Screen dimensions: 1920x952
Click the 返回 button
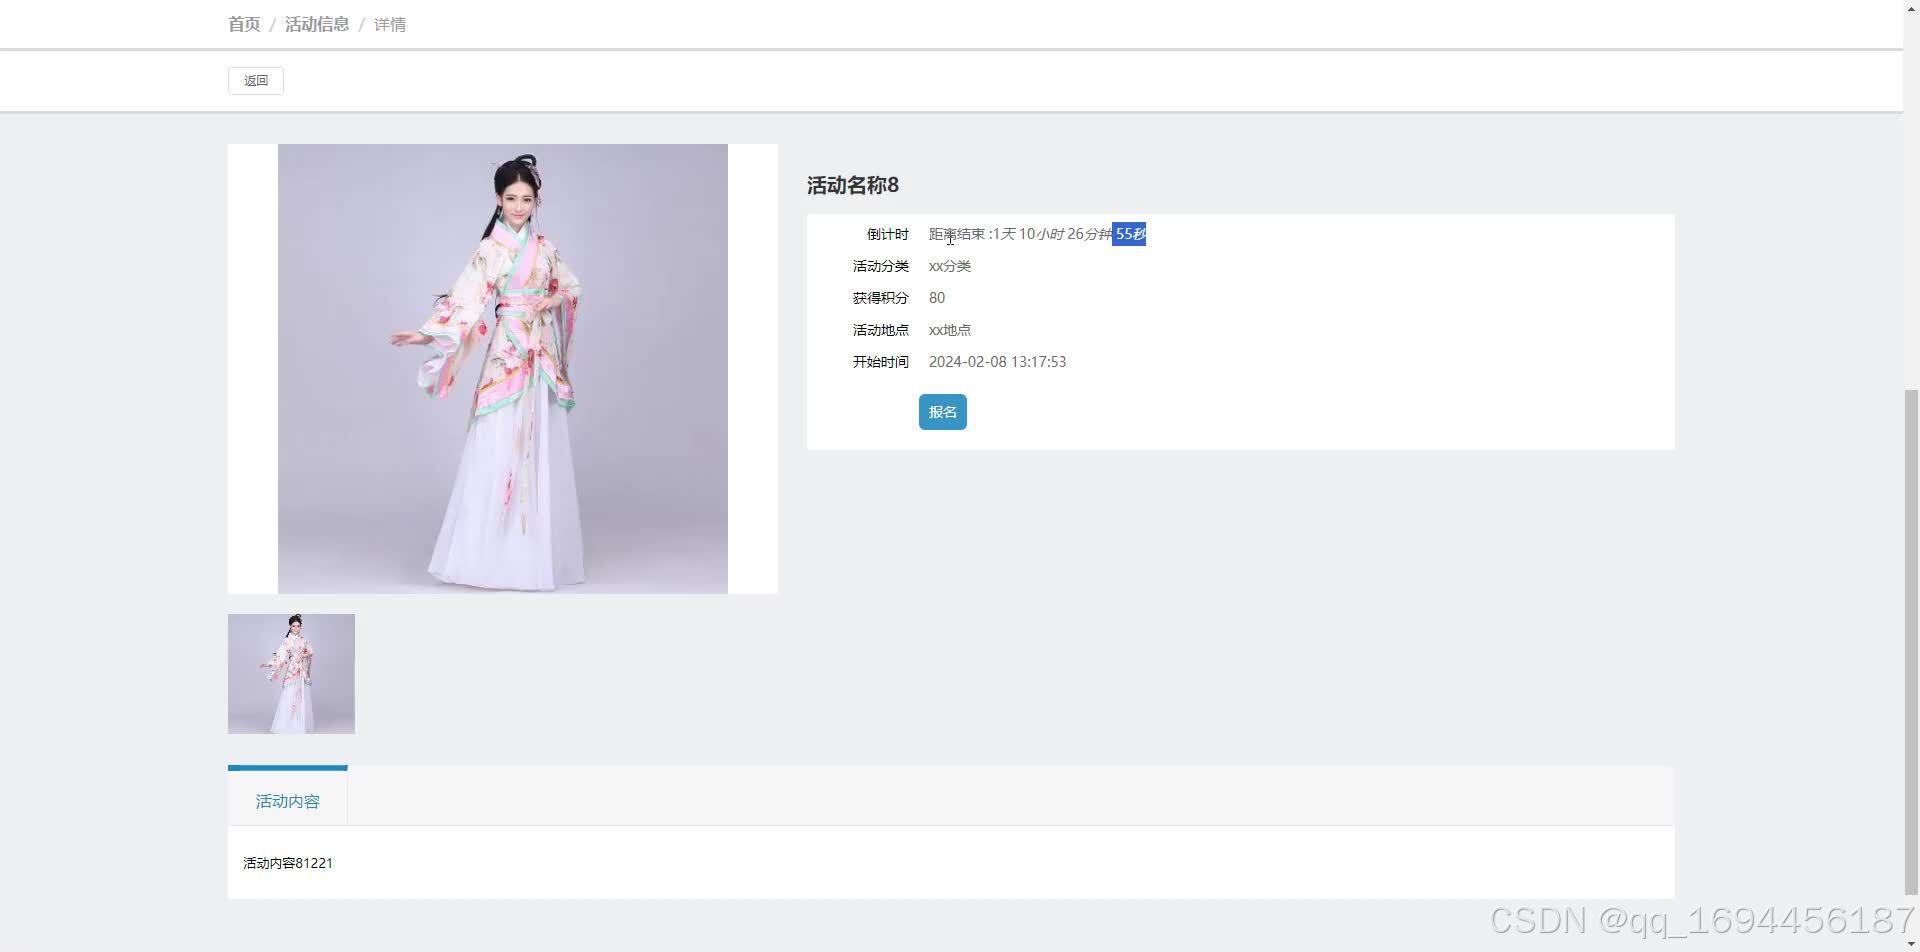pos(256,81)
